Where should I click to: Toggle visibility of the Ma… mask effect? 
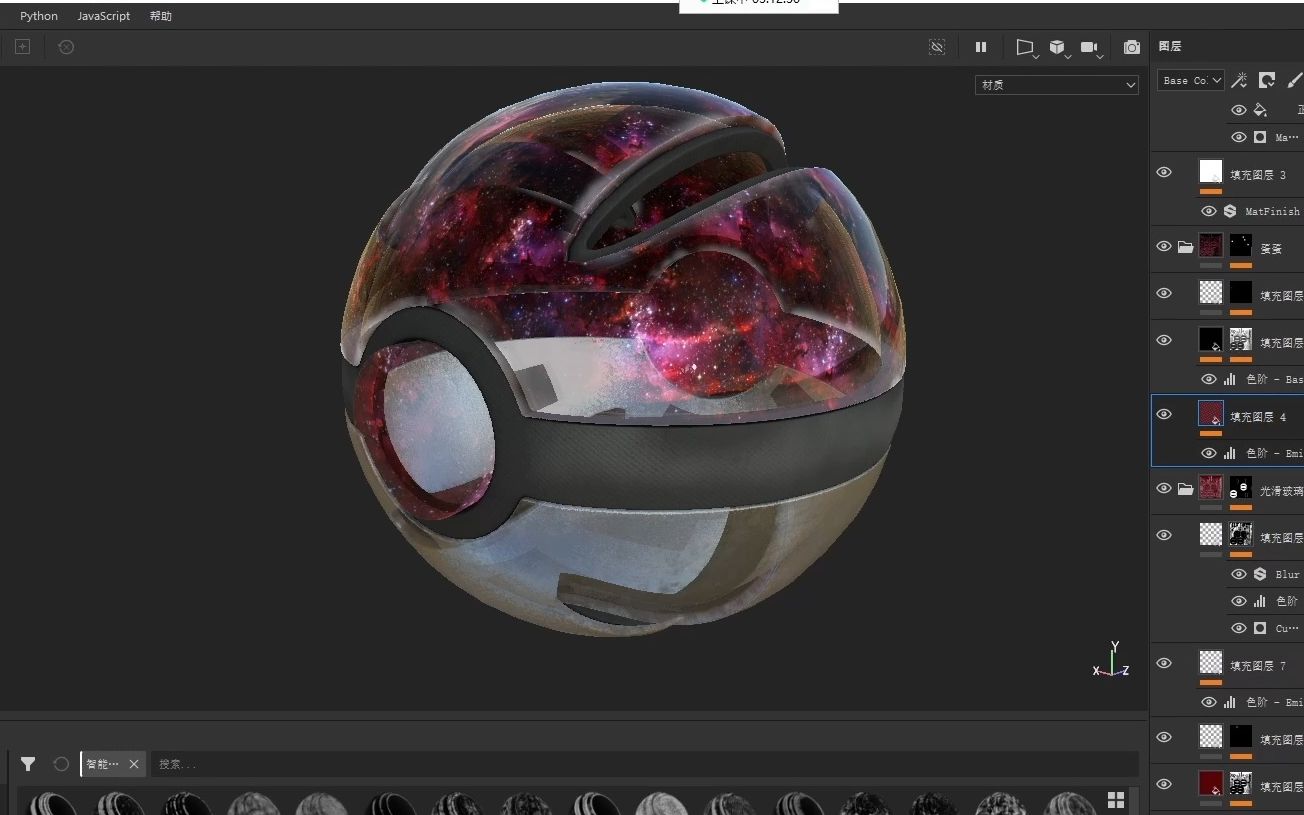point(1239,137)
